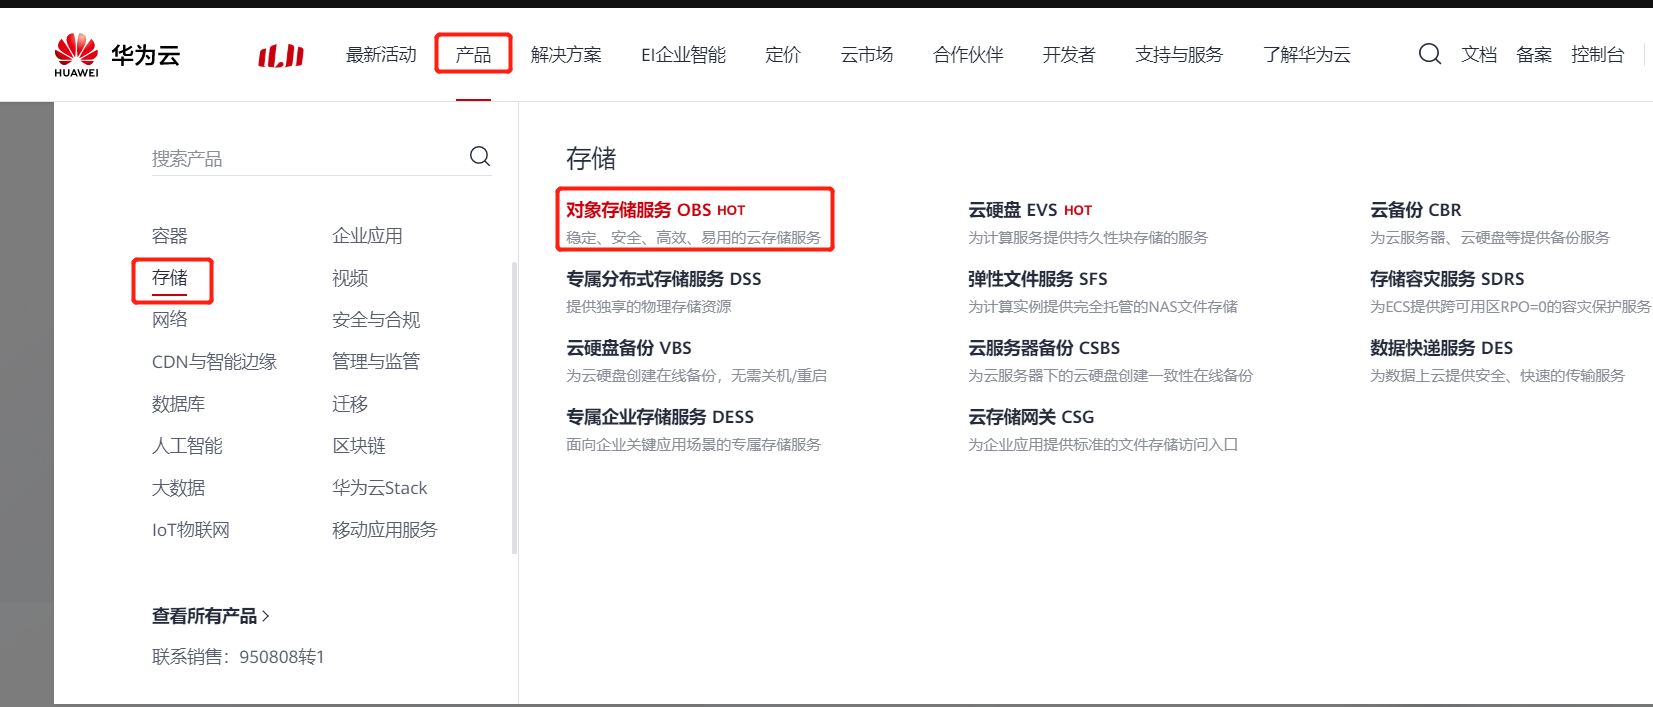Click the 存储 section heading
The width and height of the screenshot is (1653, 707).
(x=591, y=158)
